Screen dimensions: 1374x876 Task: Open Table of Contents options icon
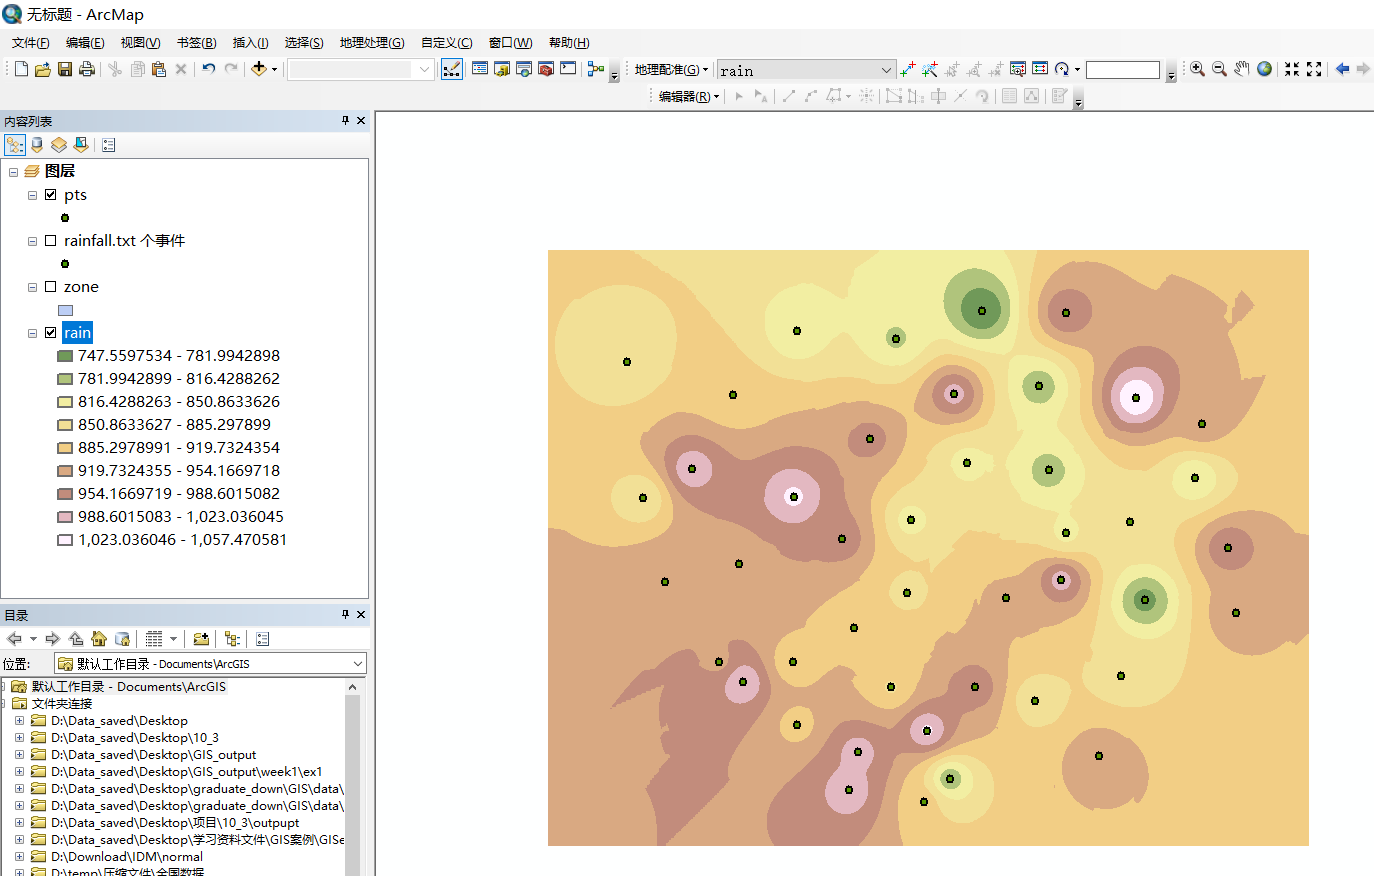point(109,145)
